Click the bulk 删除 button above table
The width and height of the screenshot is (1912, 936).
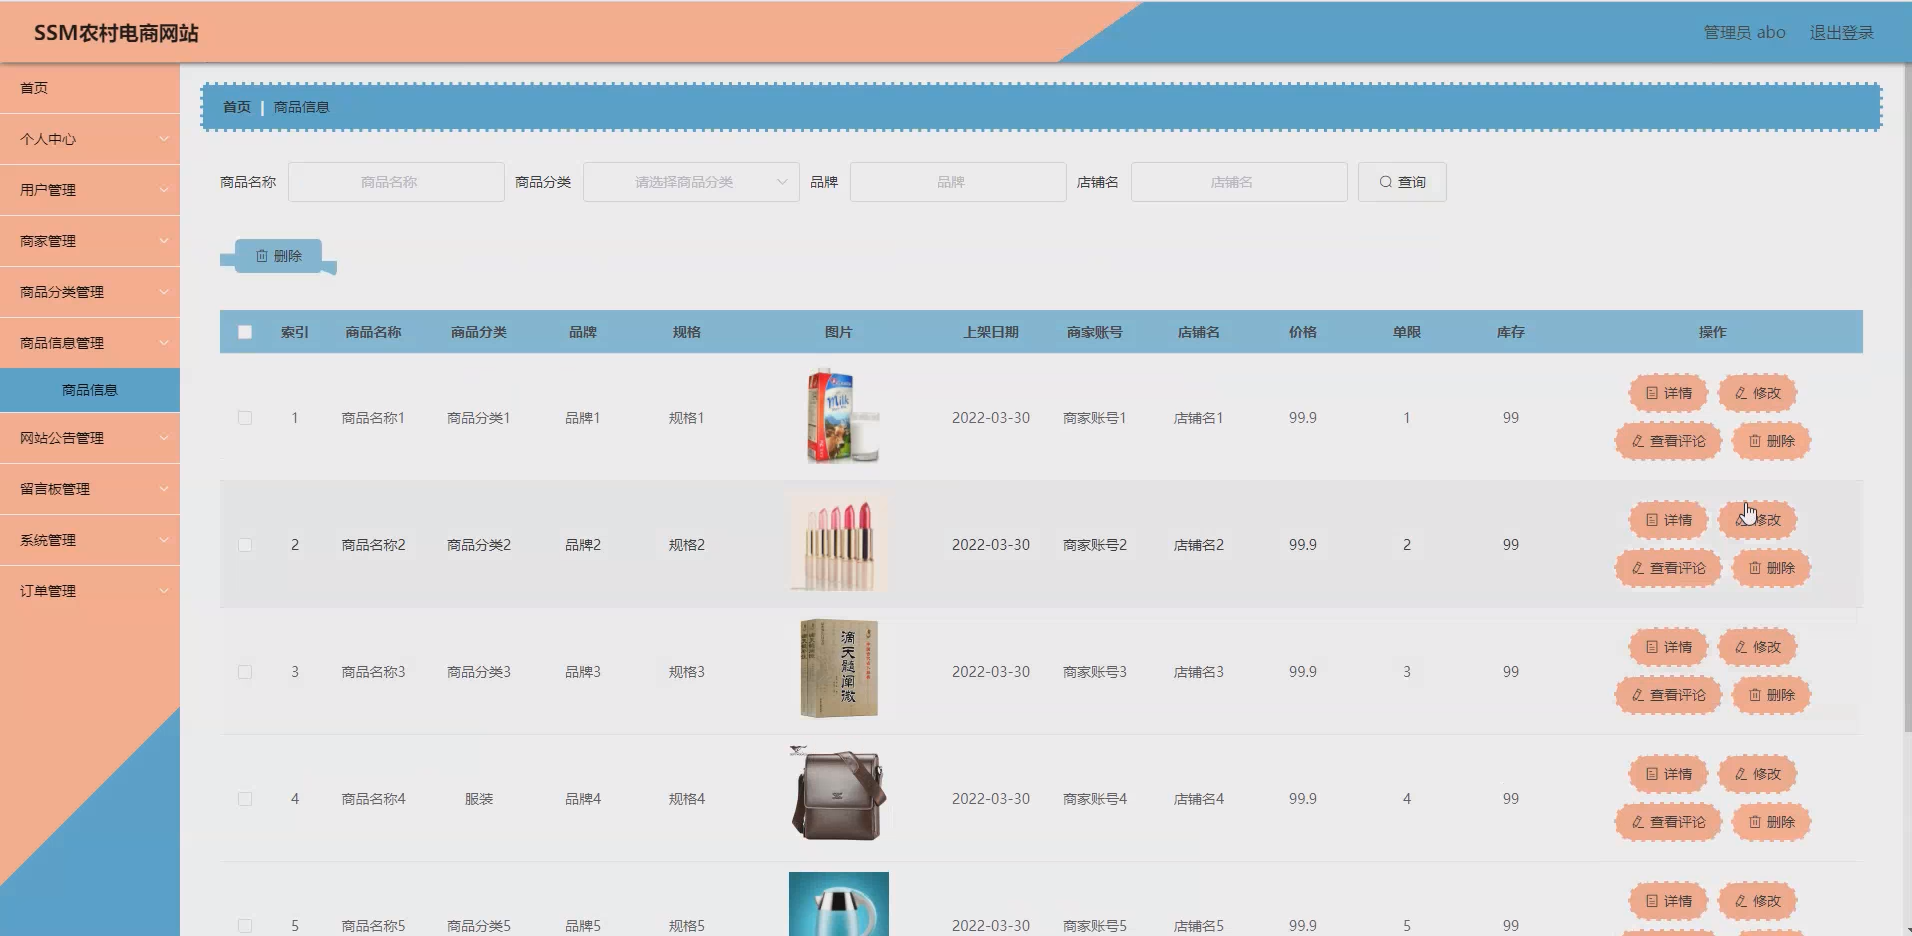click(x=278, y=256)
